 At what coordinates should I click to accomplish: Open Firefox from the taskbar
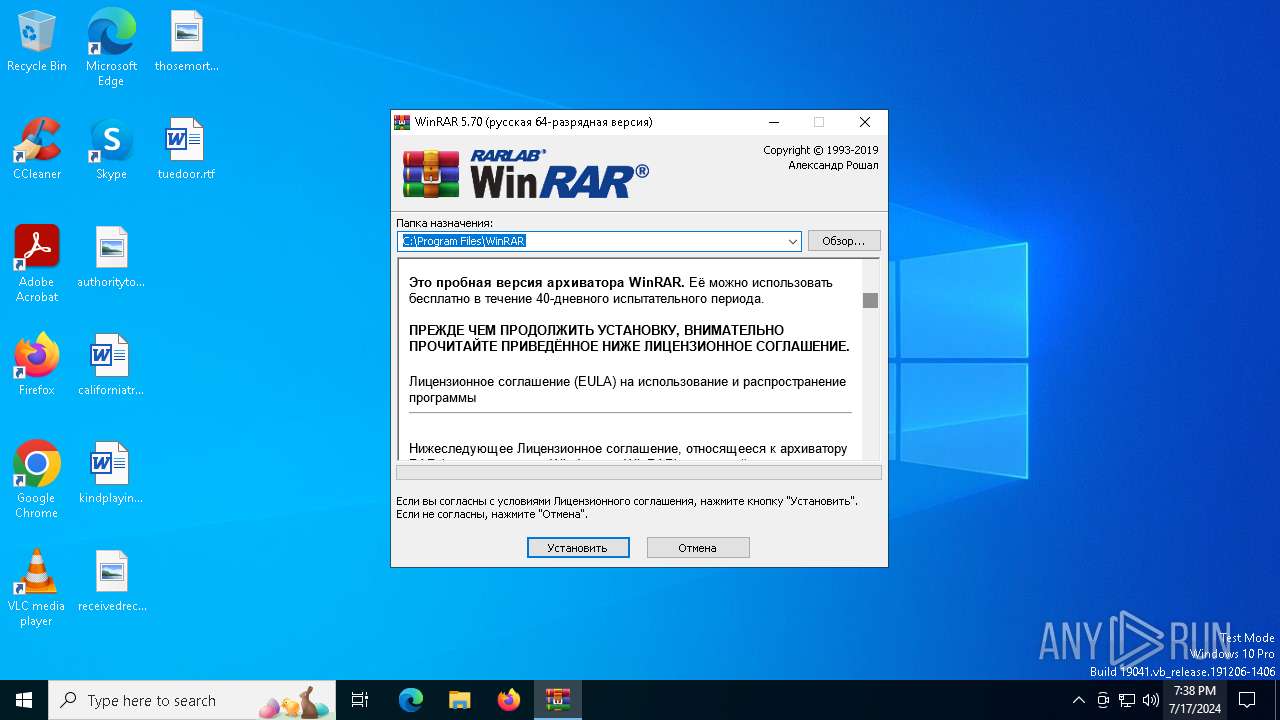coord(509,700)
